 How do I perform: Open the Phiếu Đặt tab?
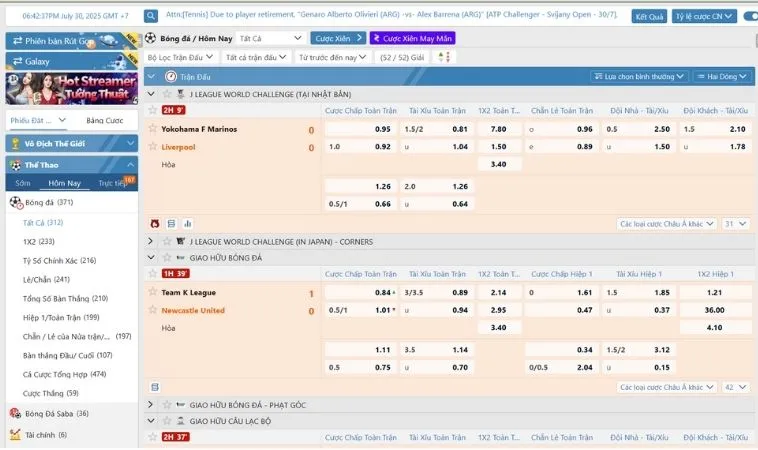point(38,120)
